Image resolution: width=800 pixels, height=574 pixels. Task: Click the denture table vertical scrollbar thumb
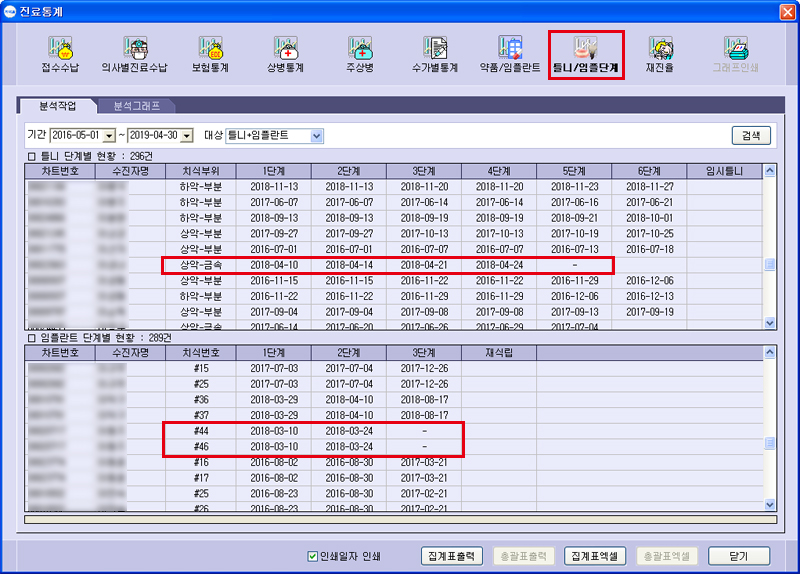[x=769, y=265]
